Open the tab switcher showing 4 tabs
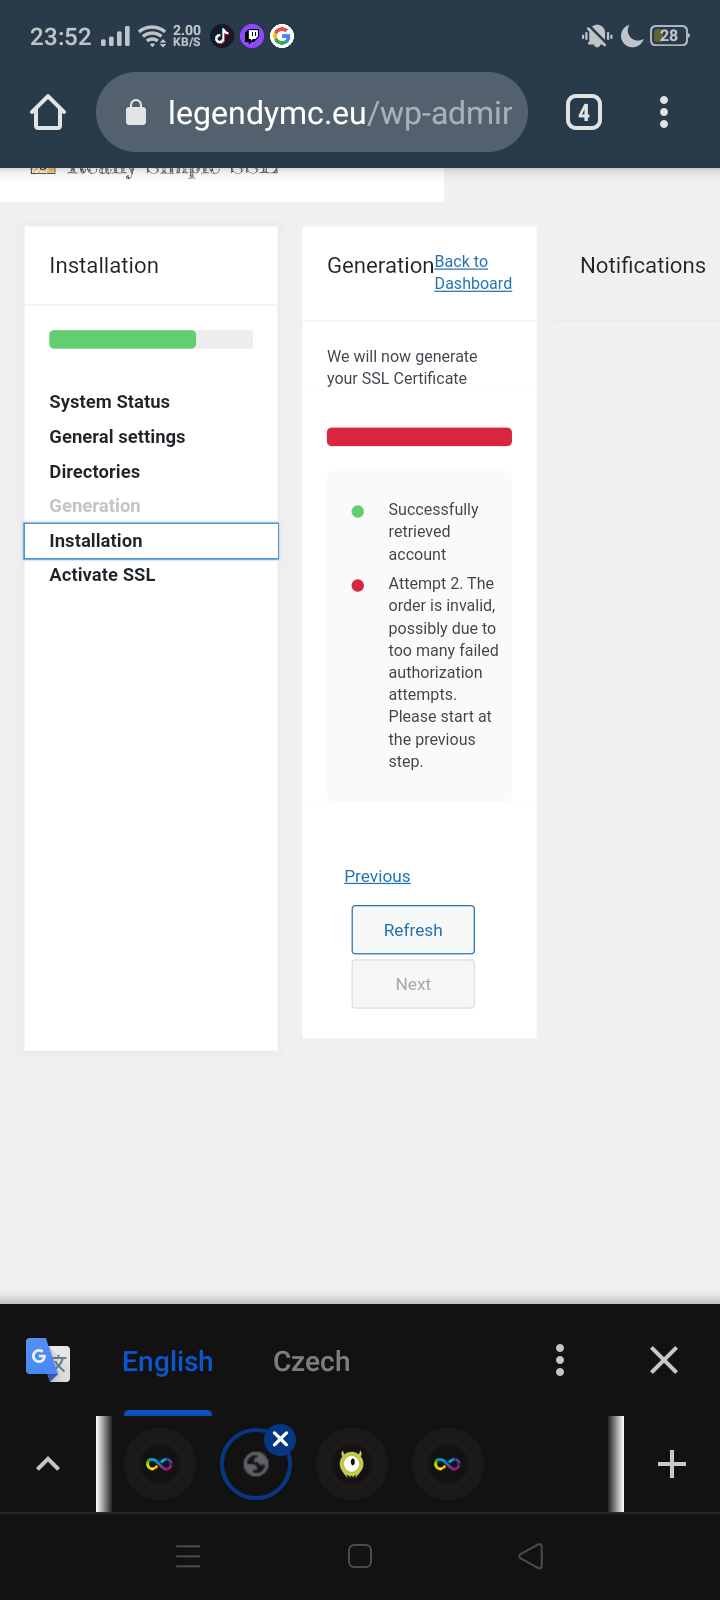This screenshot has height=1600, width=720. pyautogui.click(x=584, y=113)
